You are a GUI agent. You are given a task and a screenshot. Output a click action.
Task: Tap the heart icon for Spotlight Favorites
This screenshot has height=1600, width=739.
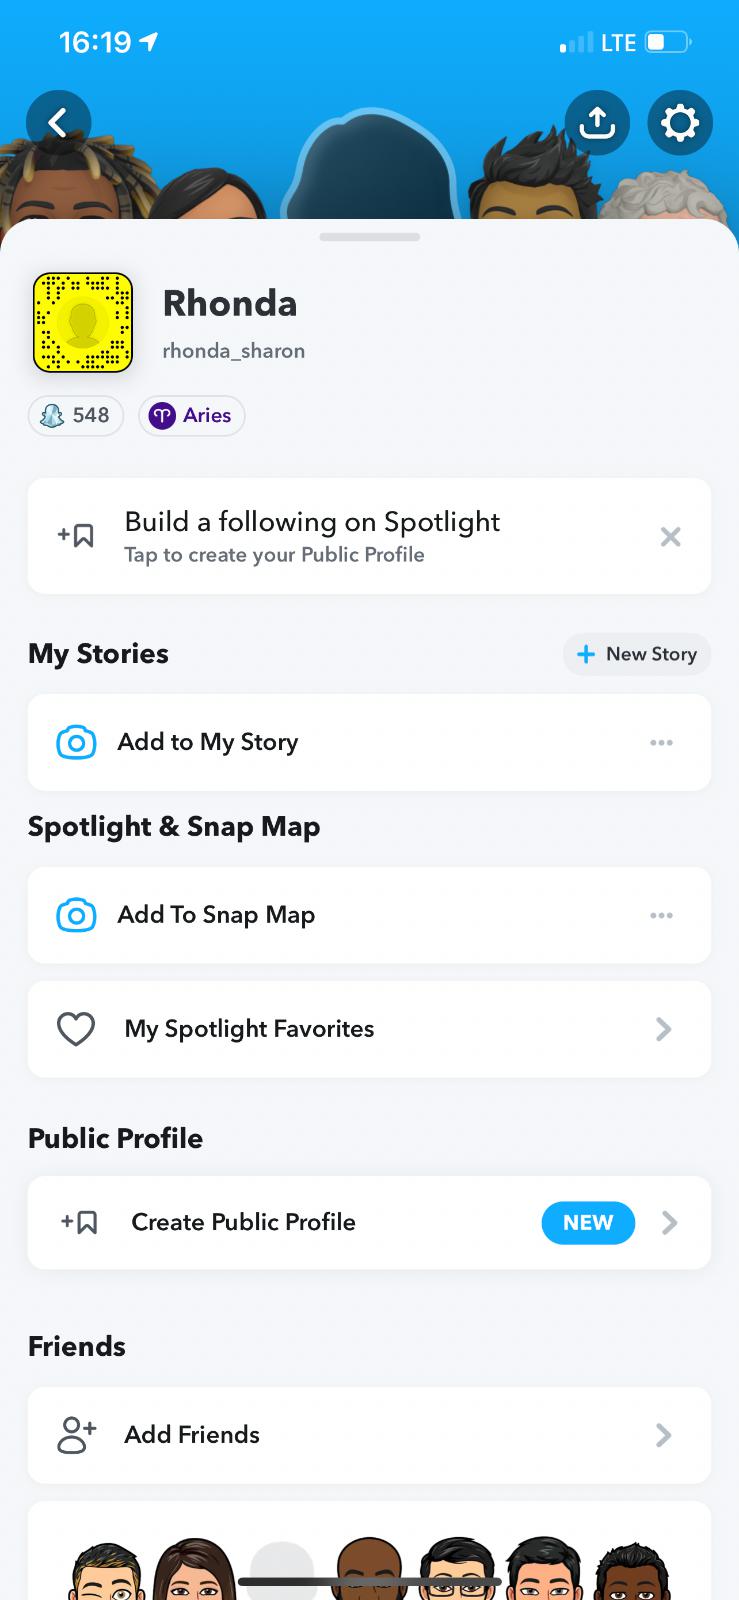click(76, 1029)
